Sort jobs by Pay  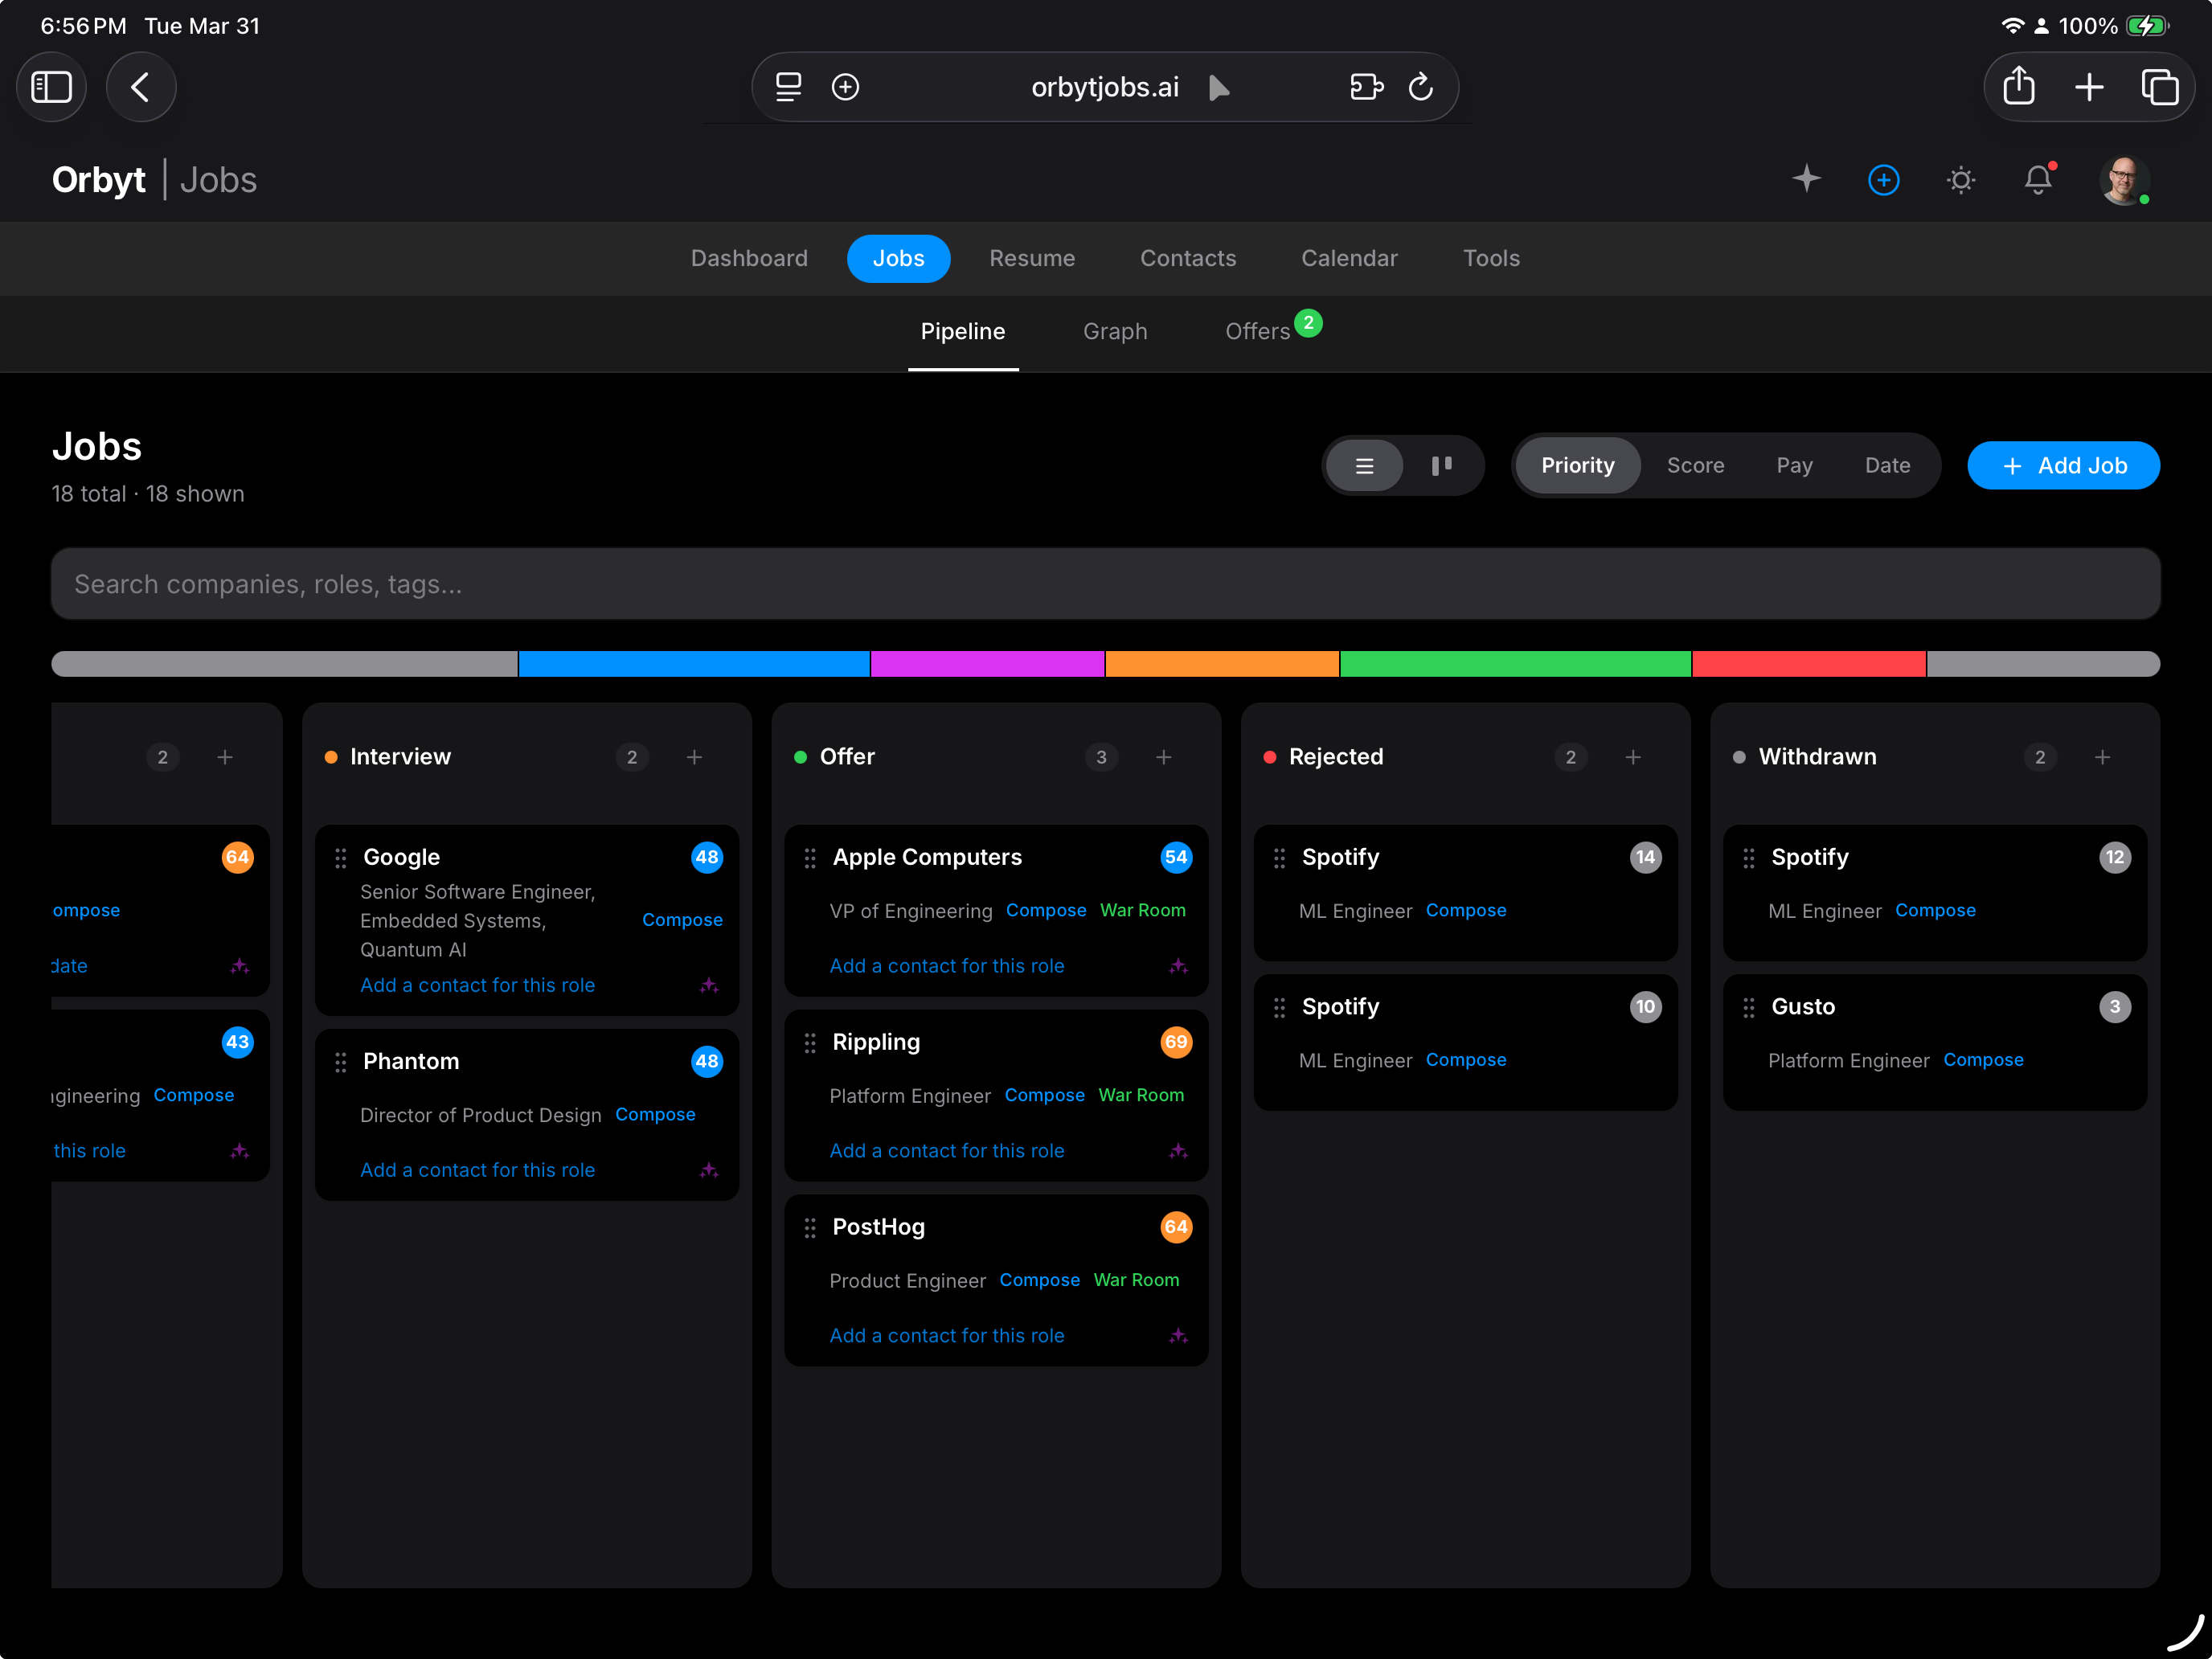click(1795, 465)
